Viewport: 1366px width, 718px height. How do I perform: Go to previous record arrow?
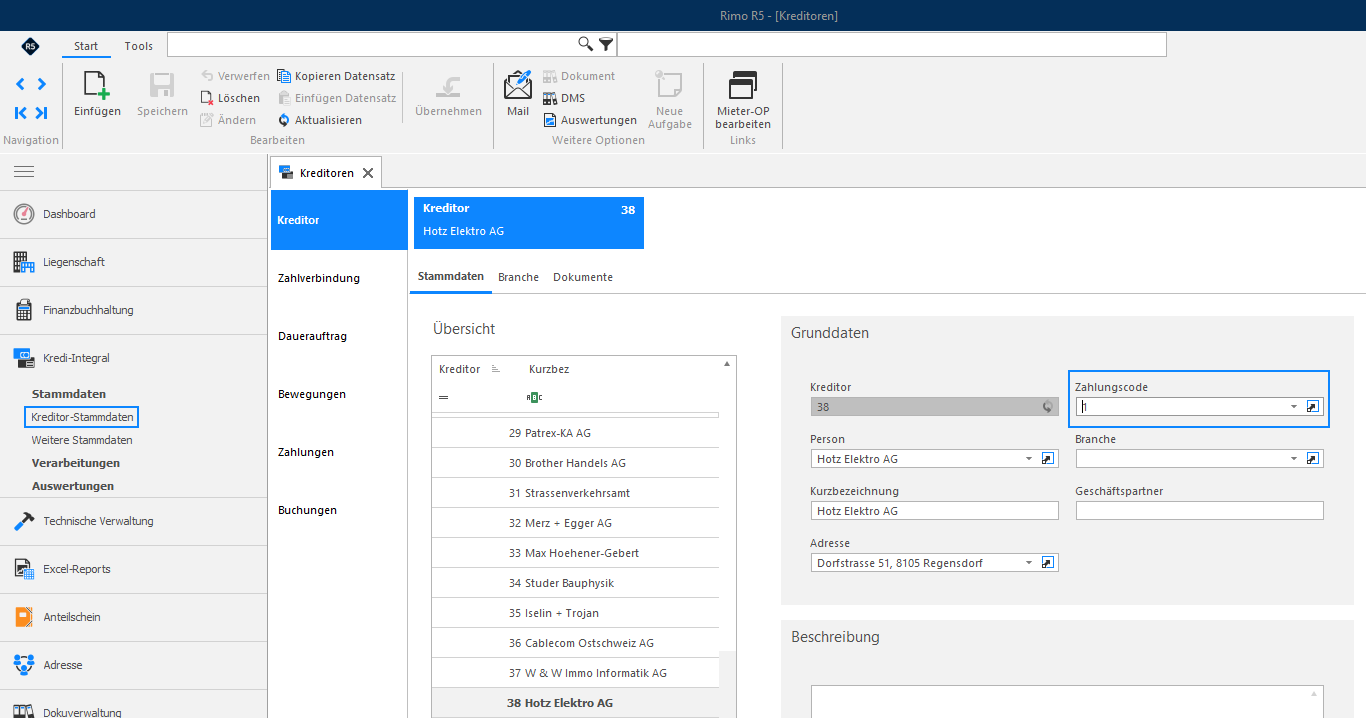(x=21, y=84)
